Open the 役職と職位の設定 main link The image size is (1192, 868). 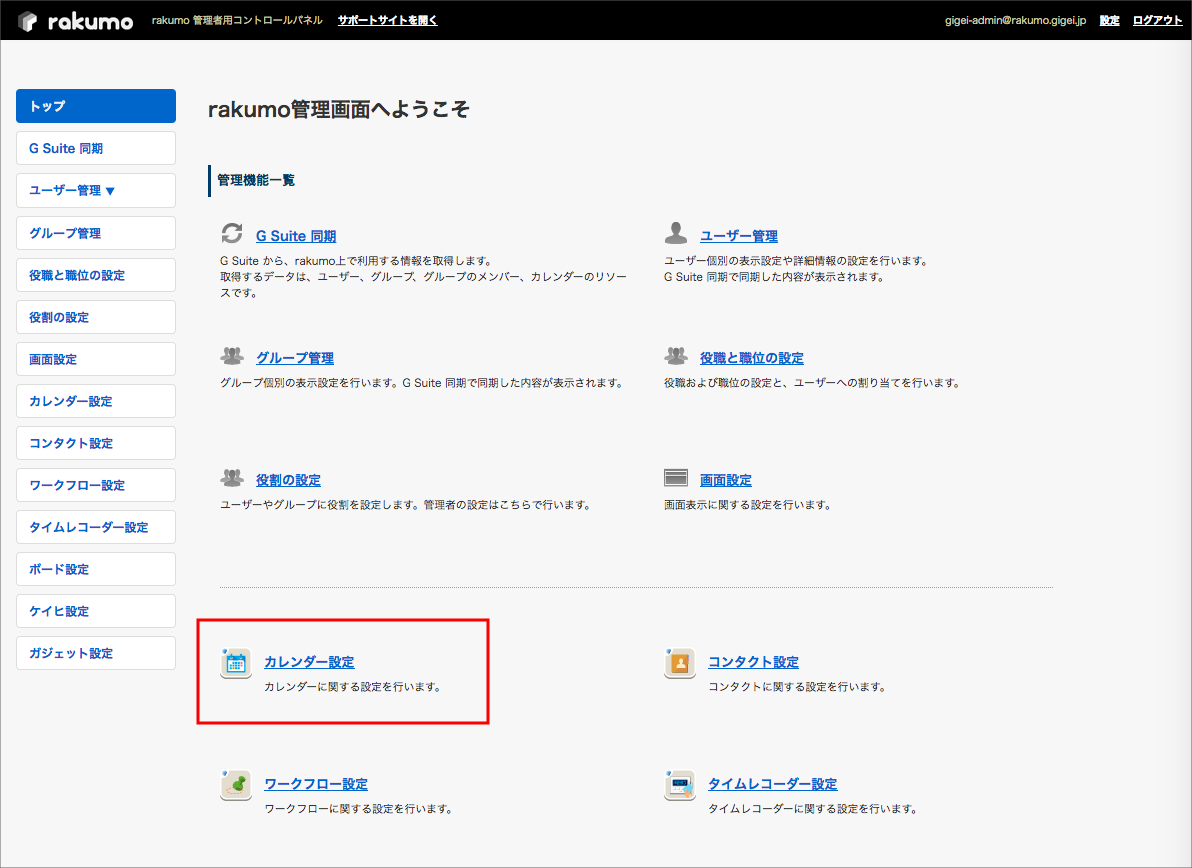(x=752, y=358)
